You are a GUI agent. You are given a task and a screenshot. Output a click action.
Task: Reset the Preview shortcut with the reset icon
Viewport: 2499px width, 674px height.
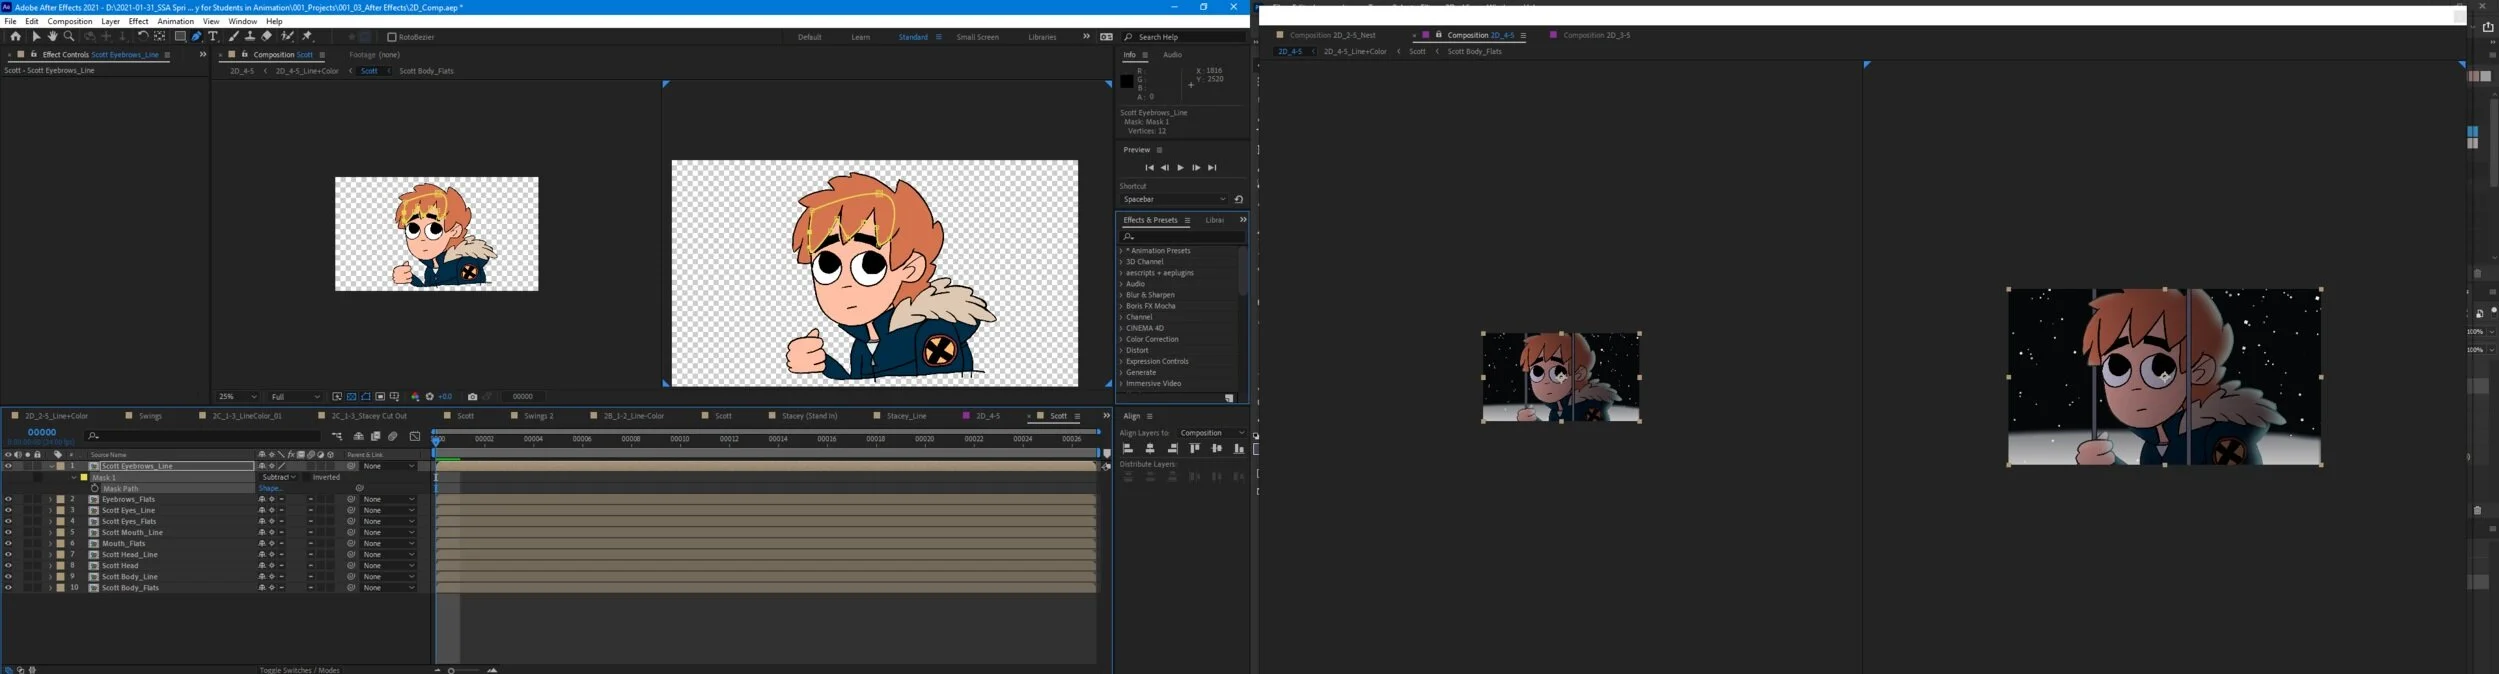coord(1239,199)
